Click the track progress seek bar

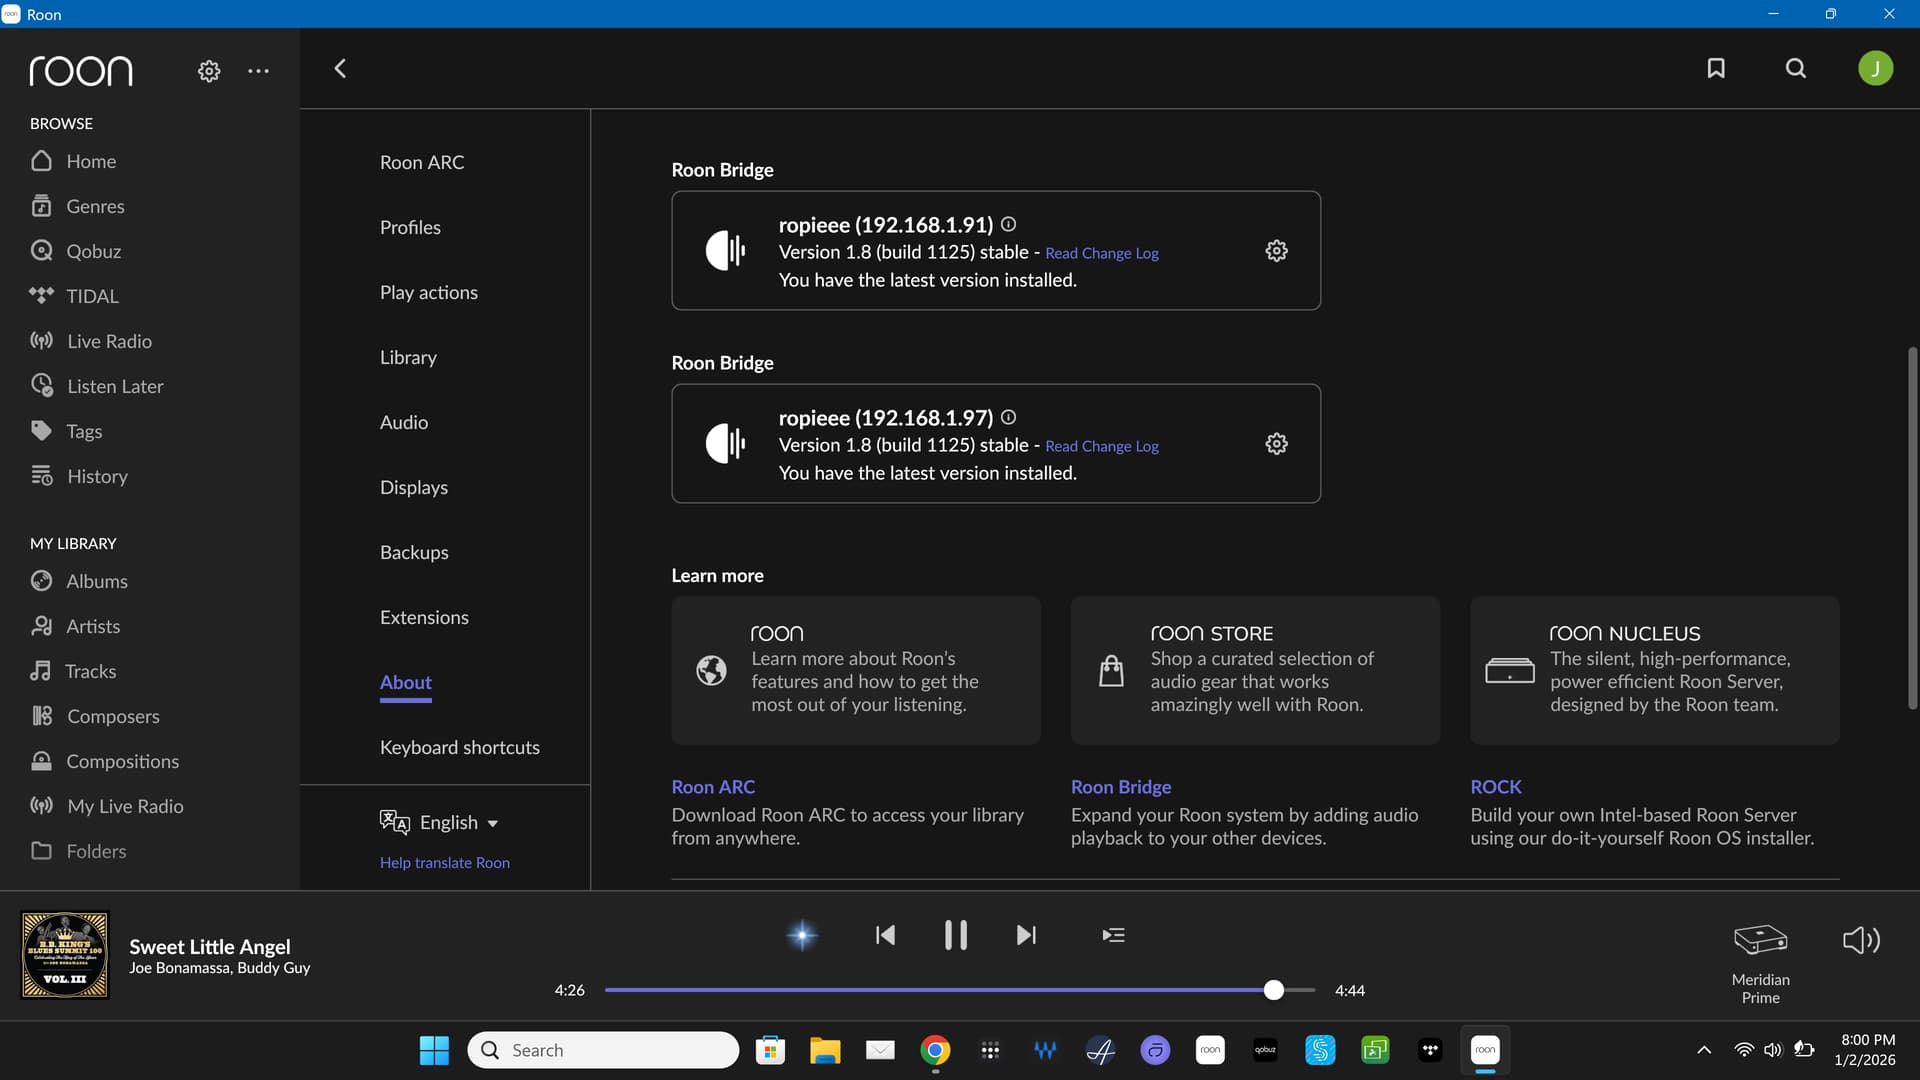click(940, 990)
